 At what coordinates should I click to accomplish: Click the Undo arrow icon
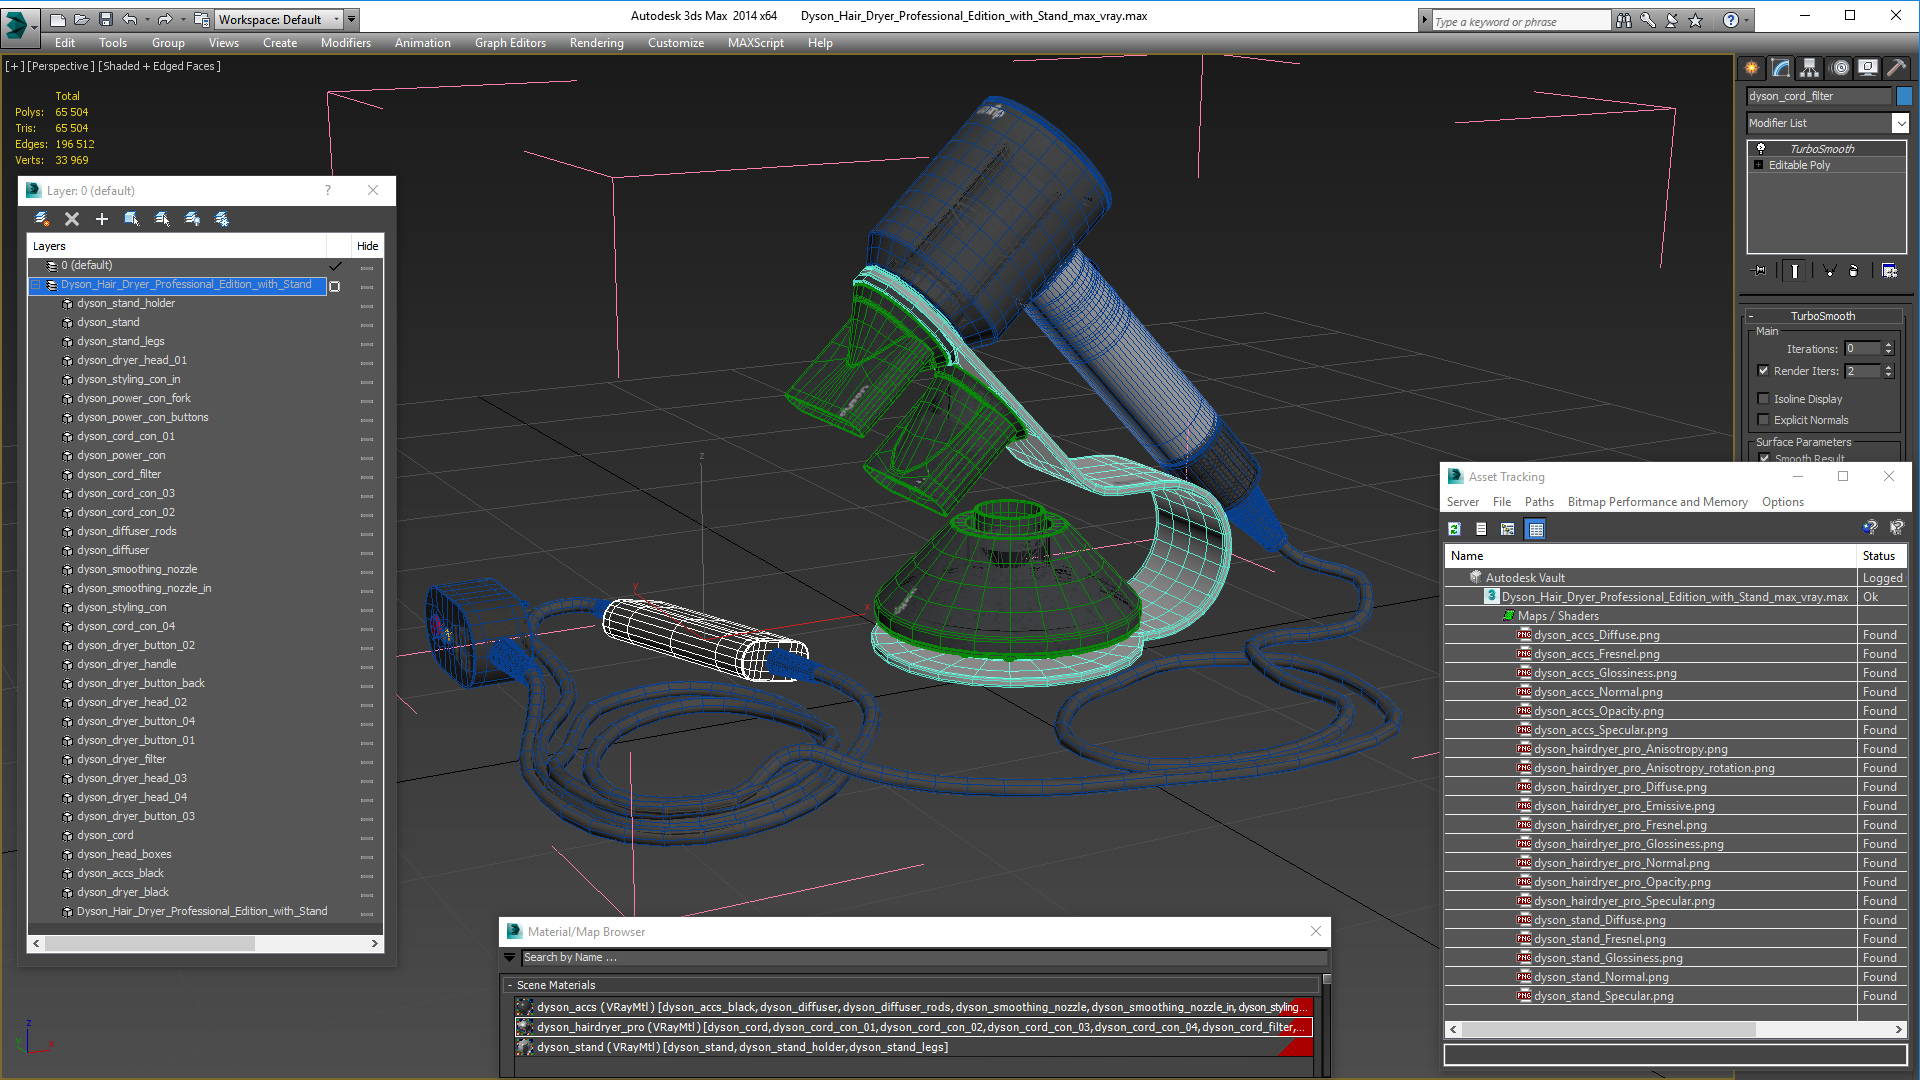tap(129, 19)
